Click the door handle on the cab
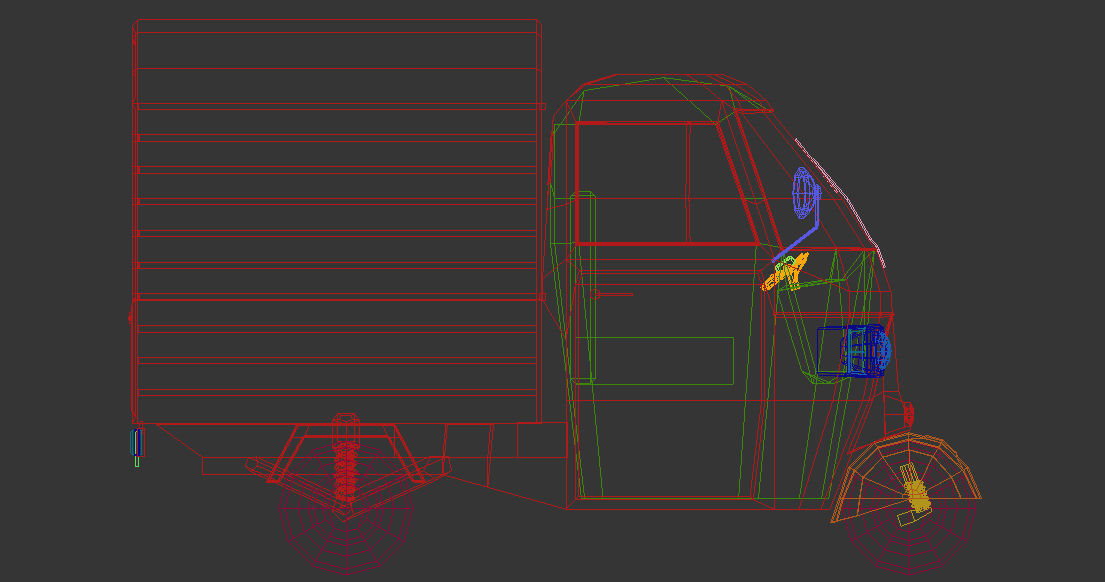 pyautogui.click(x=610, y=295)
